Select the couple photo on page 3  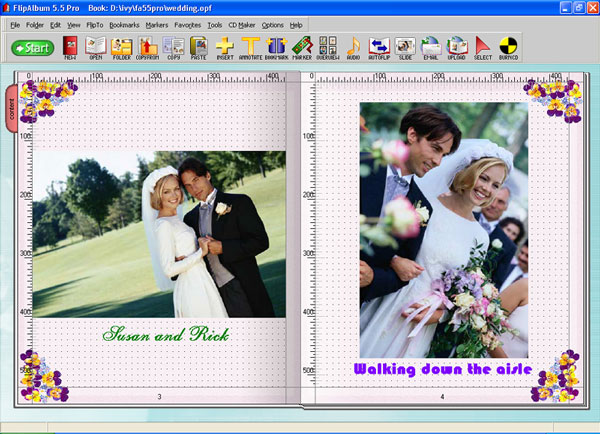coord(159,234)
